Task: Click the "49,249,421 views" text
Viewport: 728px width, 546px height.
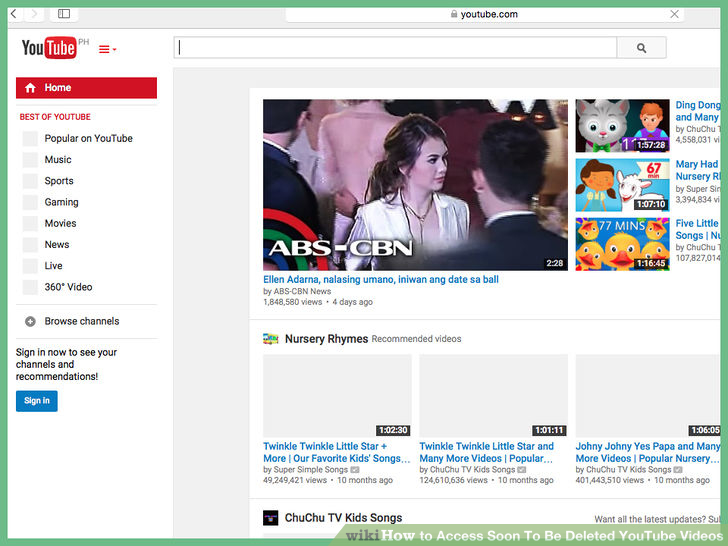Action: [295, 480]
